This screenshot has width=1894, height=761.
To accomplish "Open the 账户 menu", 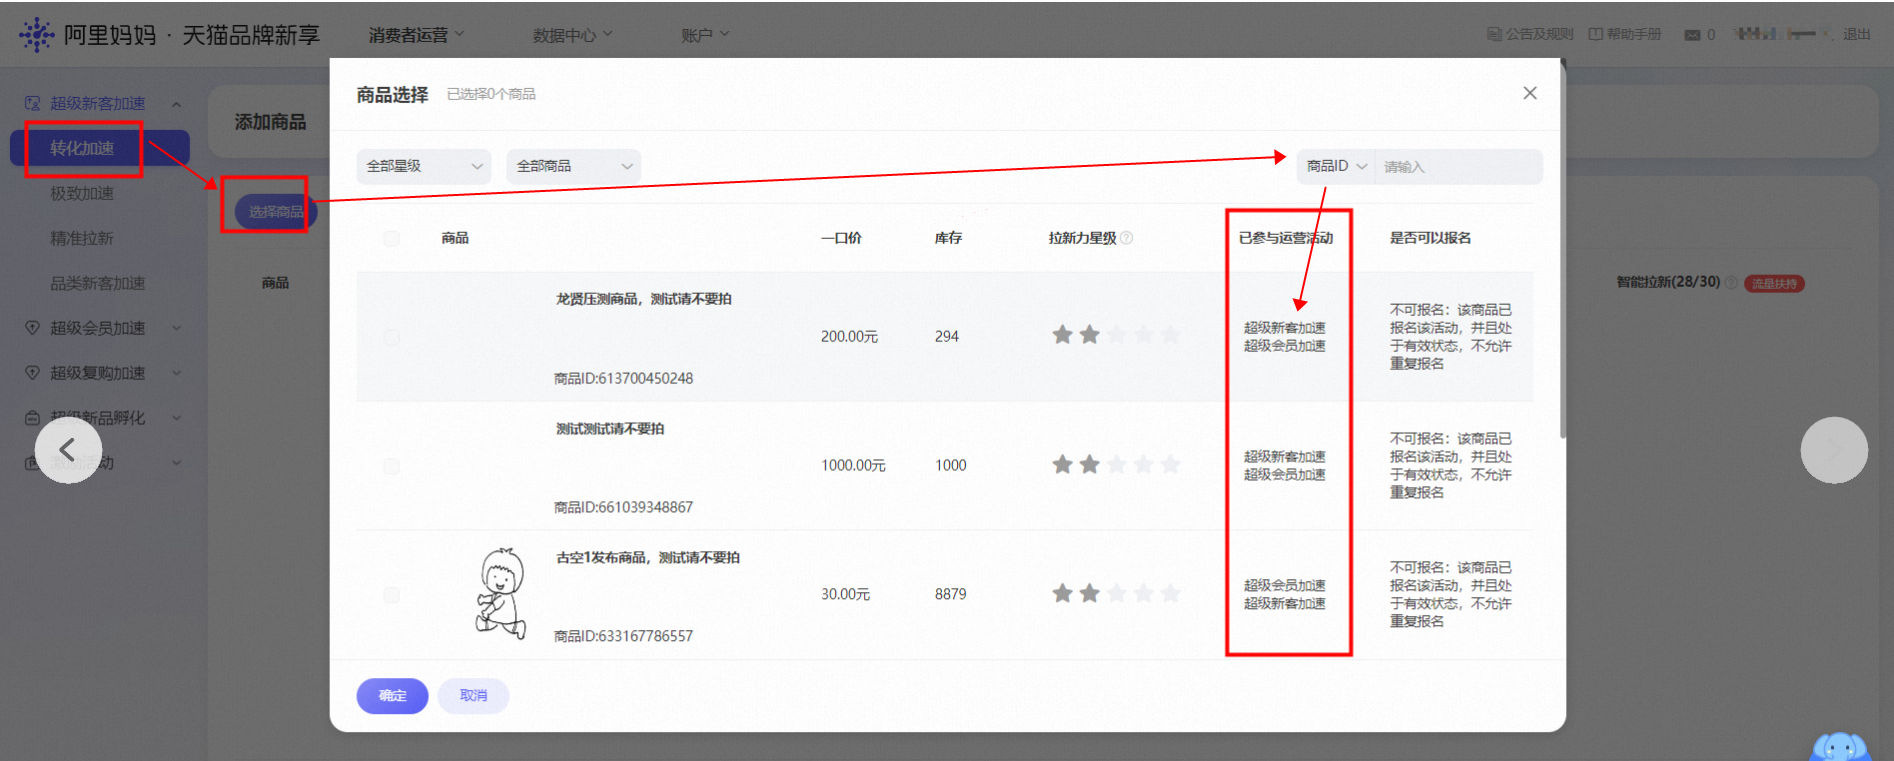I will click(x=705, y=35).
